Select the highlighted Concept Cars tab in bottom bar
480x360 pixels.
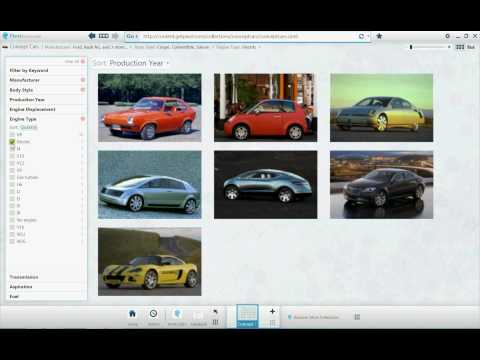247,316
